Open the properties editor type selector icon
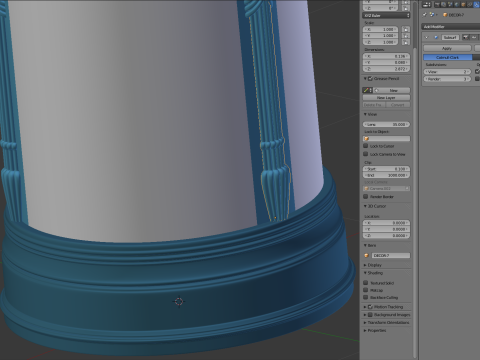Viewport: 480px width, 360px height. (x=427, y=5)
